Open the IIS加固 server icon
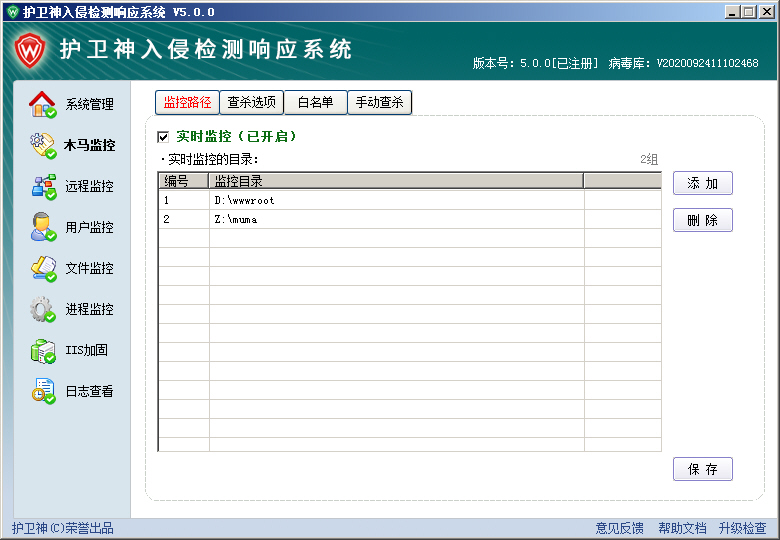This screenshot has width=780, height=540. tap(42, 350)
